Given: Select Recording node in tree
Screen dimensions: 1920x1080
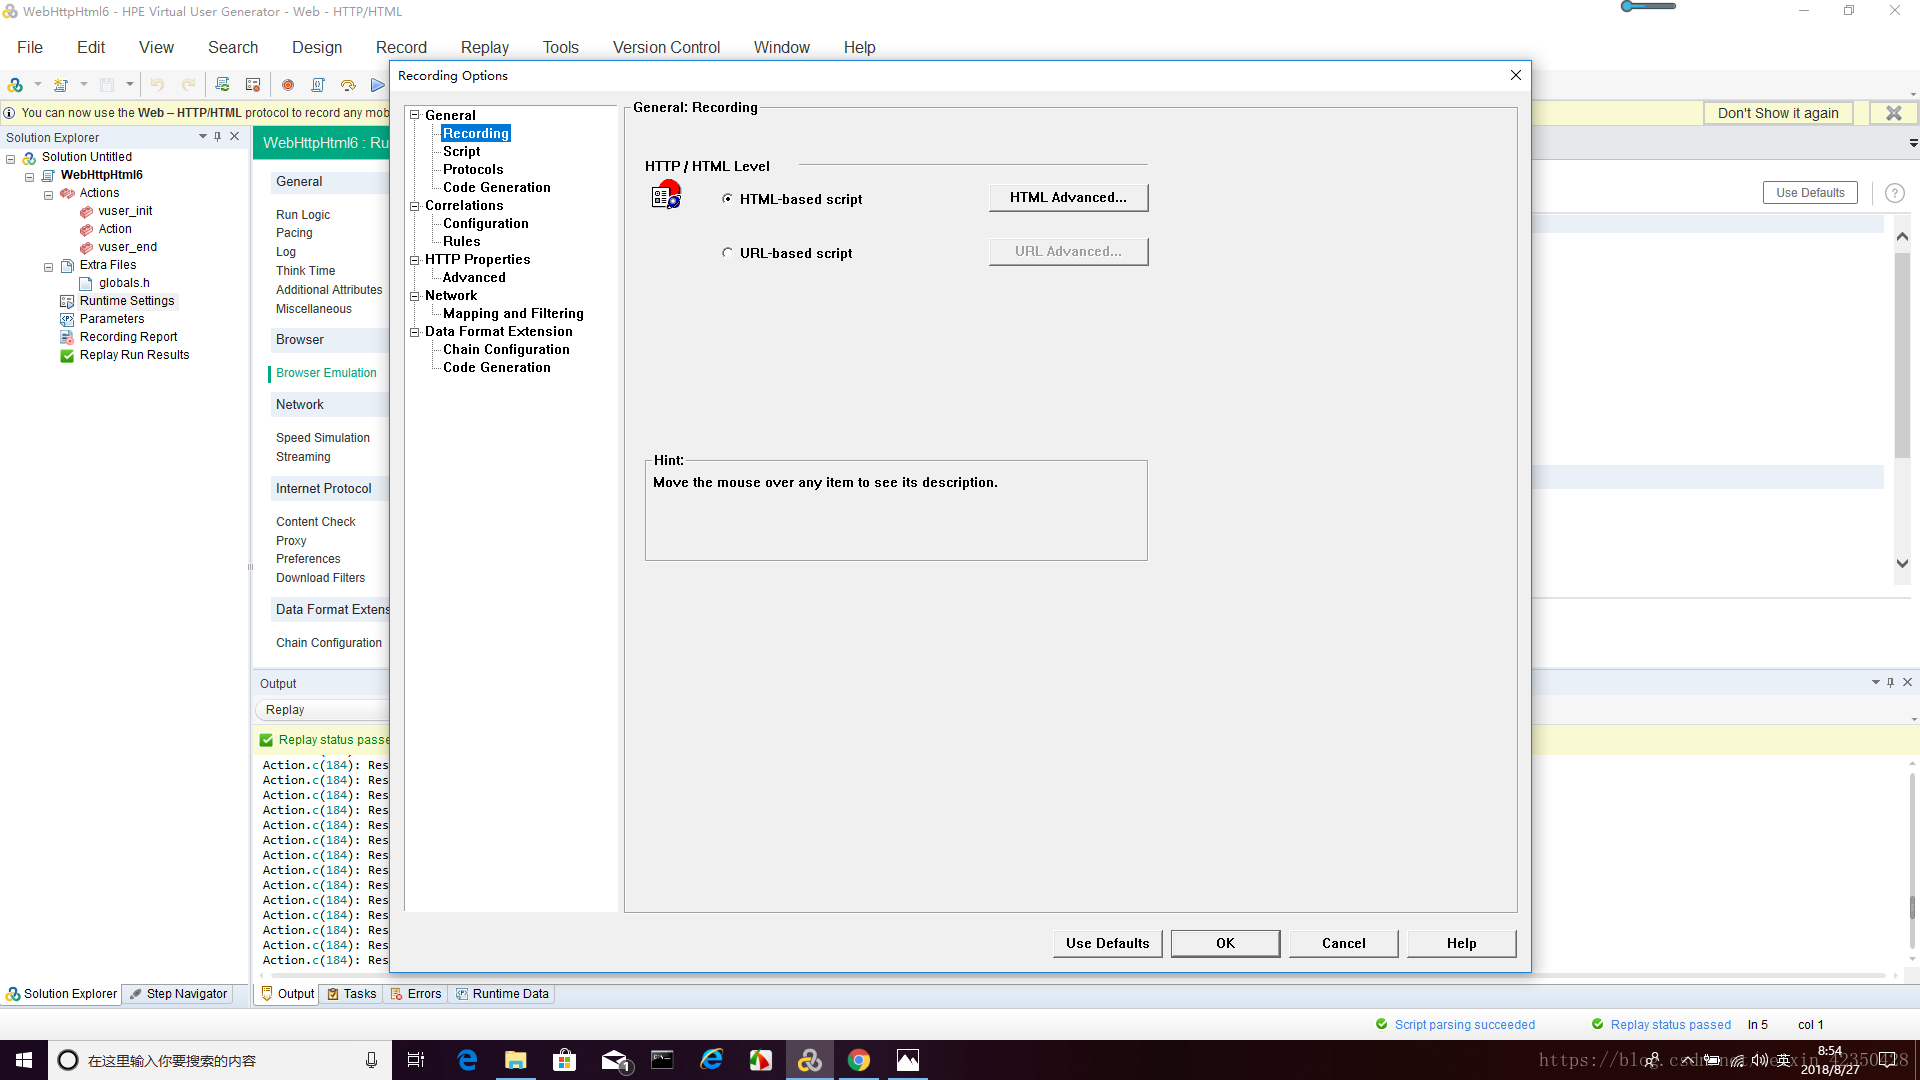Looking at the screenshot, I should [476, 133].
